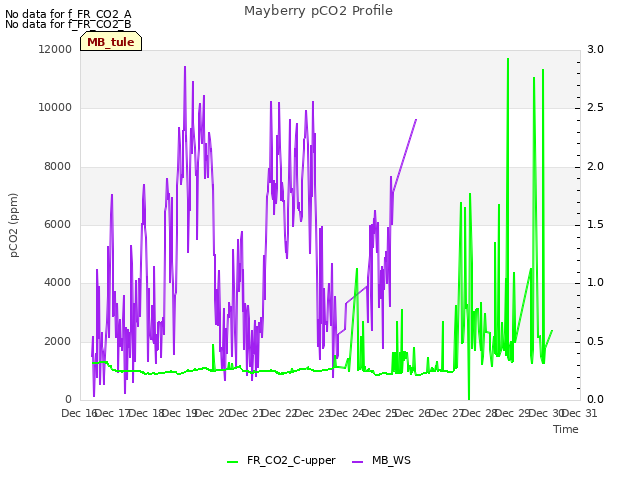Click the MB_tule label box

click(x=111, y=42)
